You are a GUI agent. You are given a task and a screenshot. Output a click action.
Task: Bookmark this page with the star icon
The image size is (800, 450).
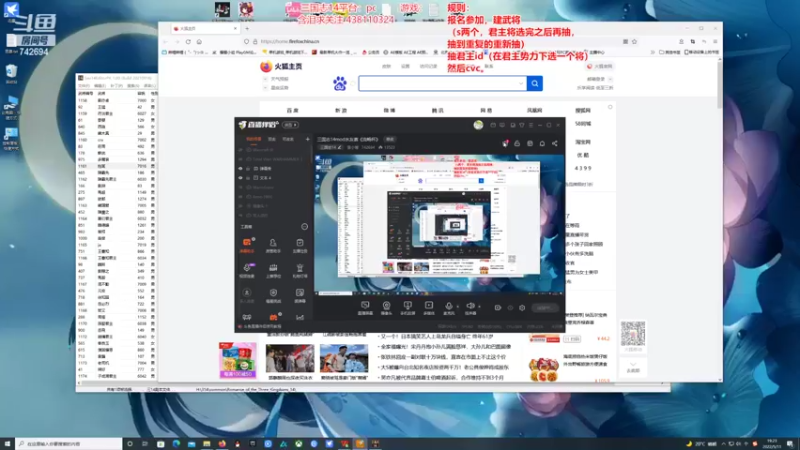pos(634,42)
